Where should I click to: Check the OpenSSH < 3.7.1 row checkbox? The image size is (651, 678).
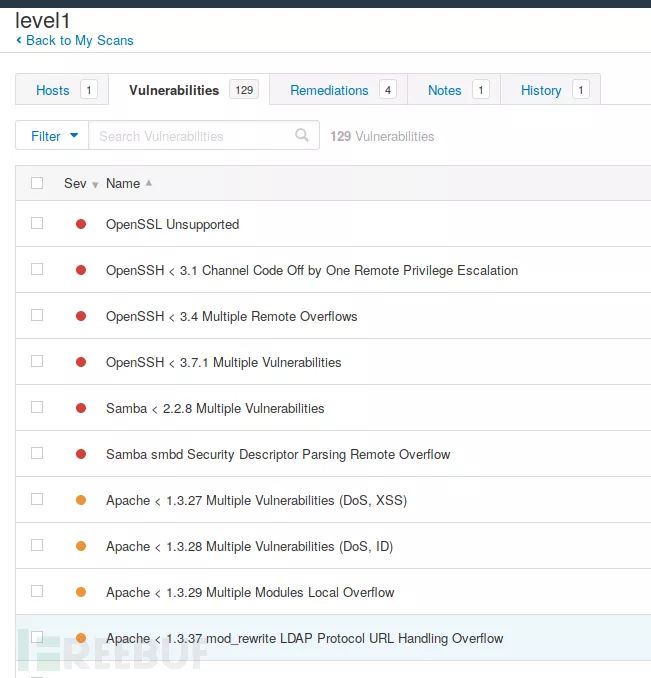point(37,361)
